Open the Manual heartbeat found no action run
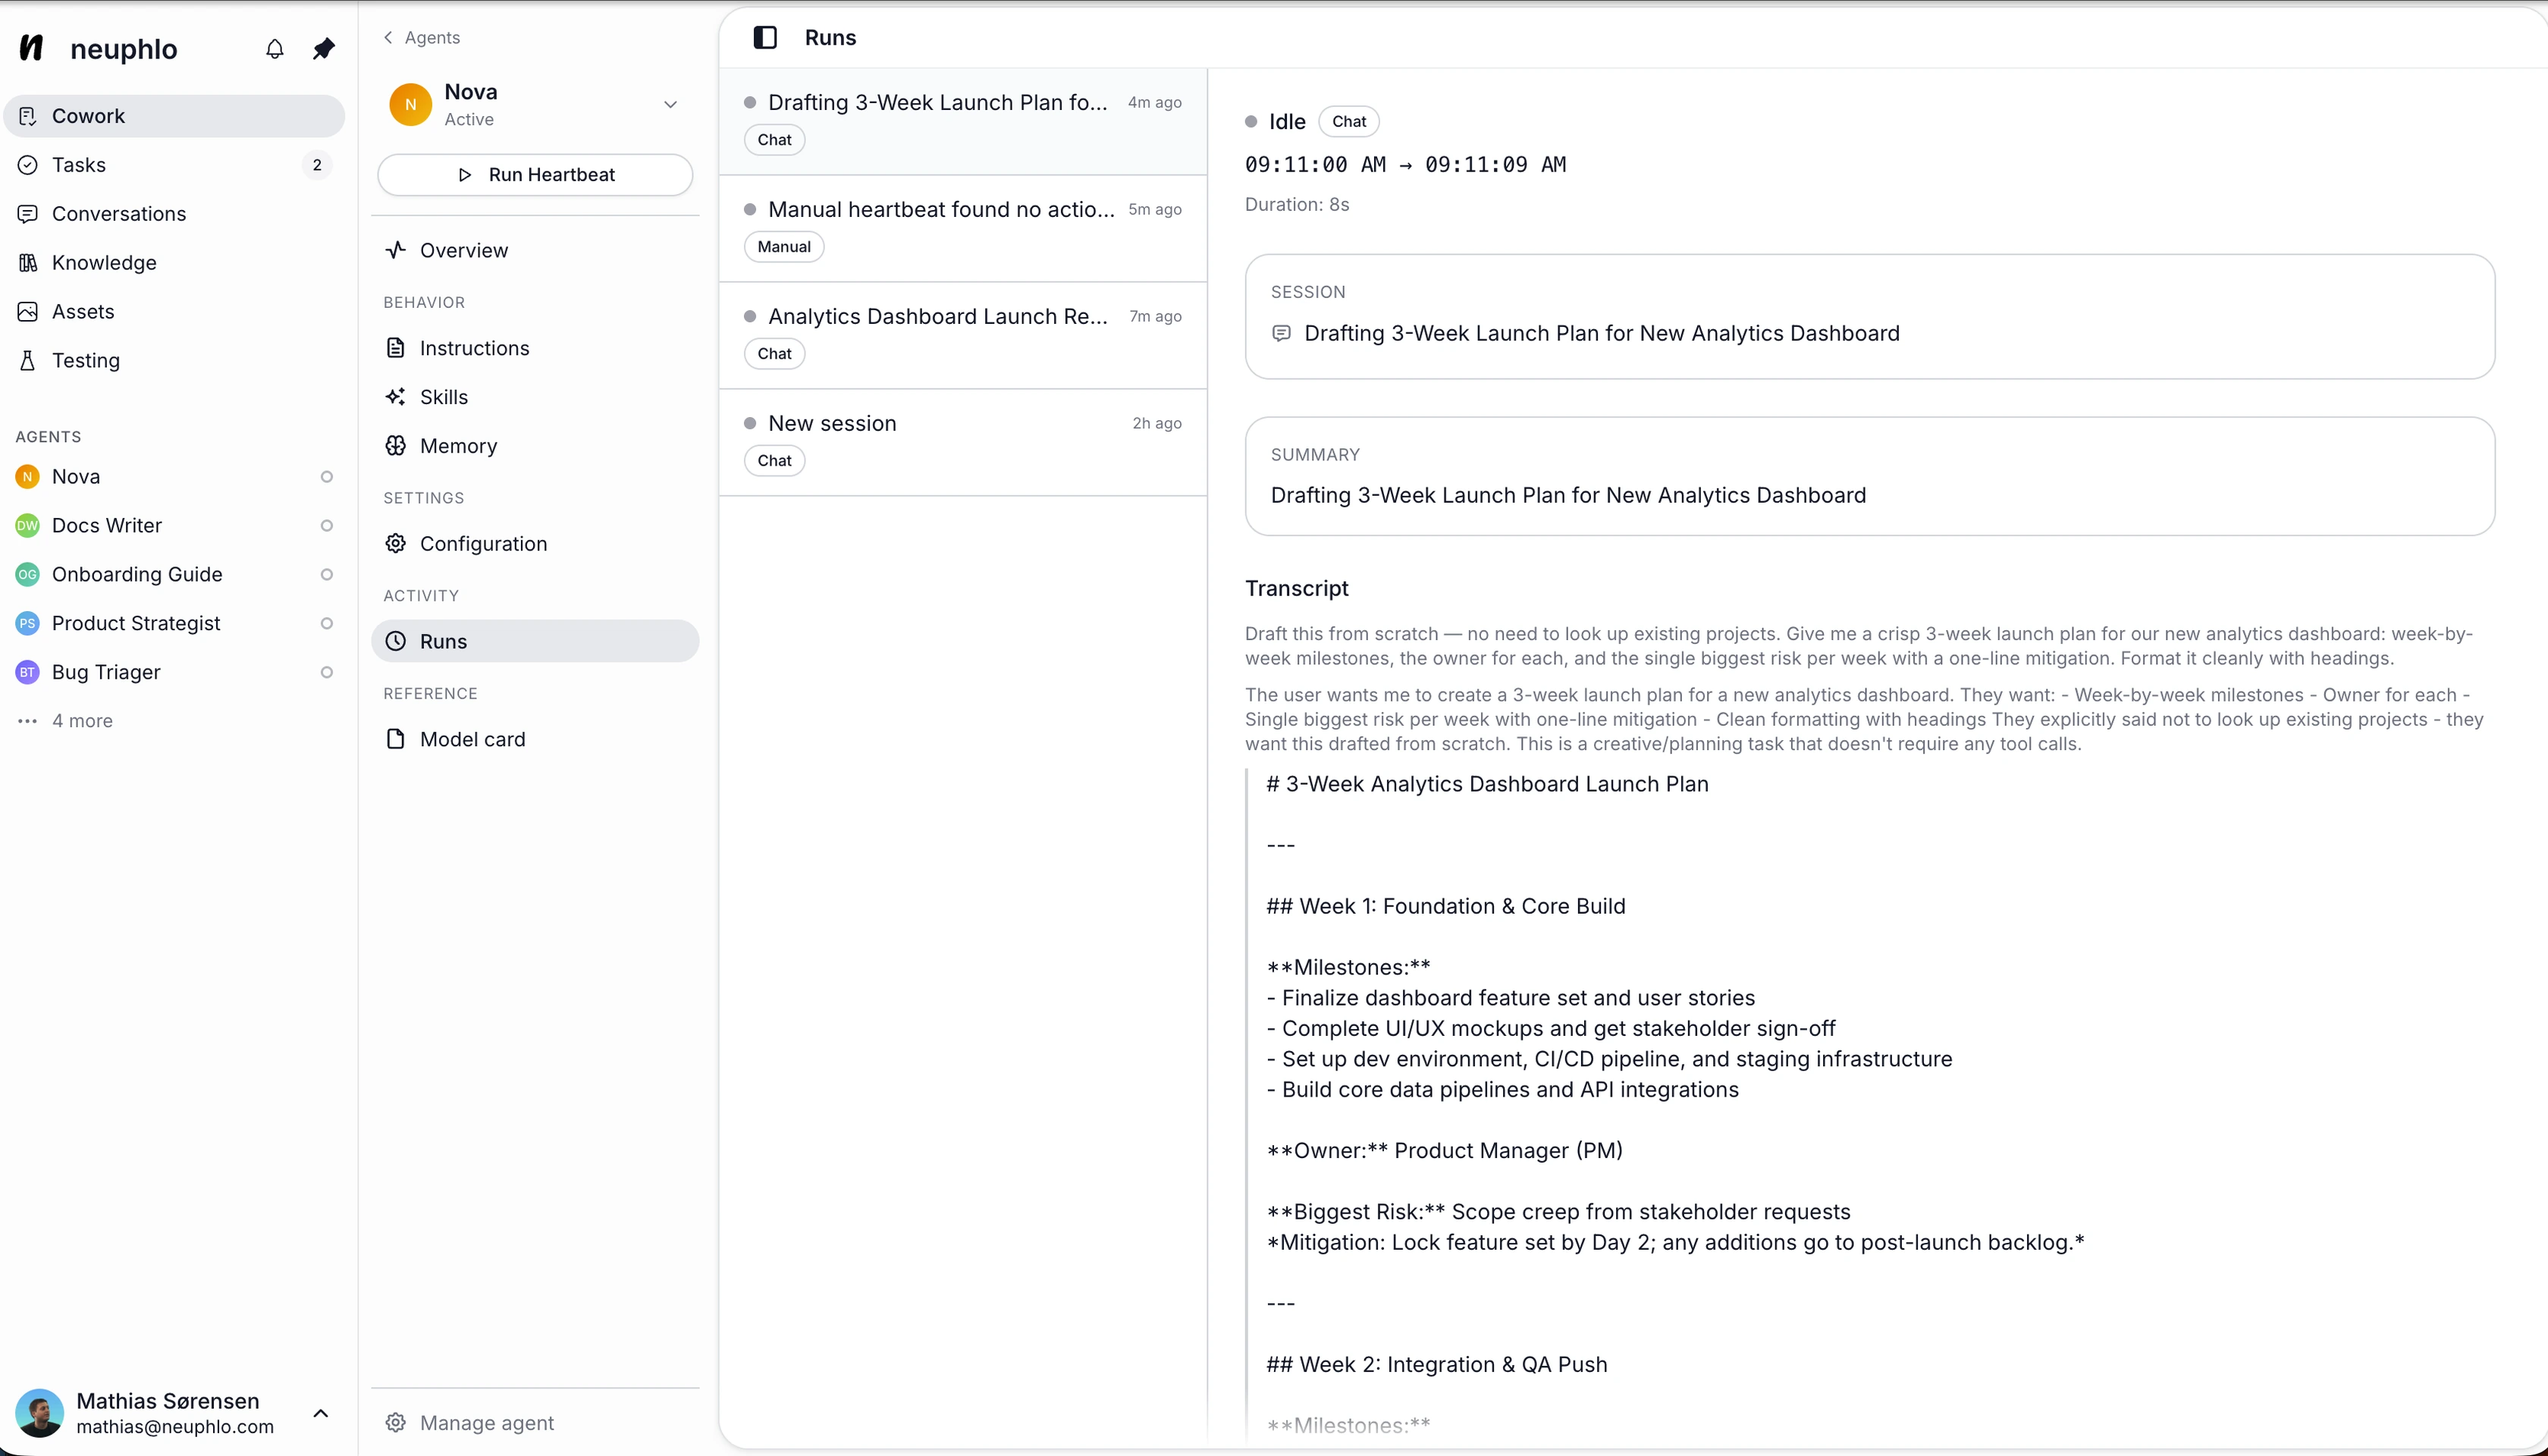Image resolution: width=2548 pixels, height=1456 pixels. [x=963, y=229]
